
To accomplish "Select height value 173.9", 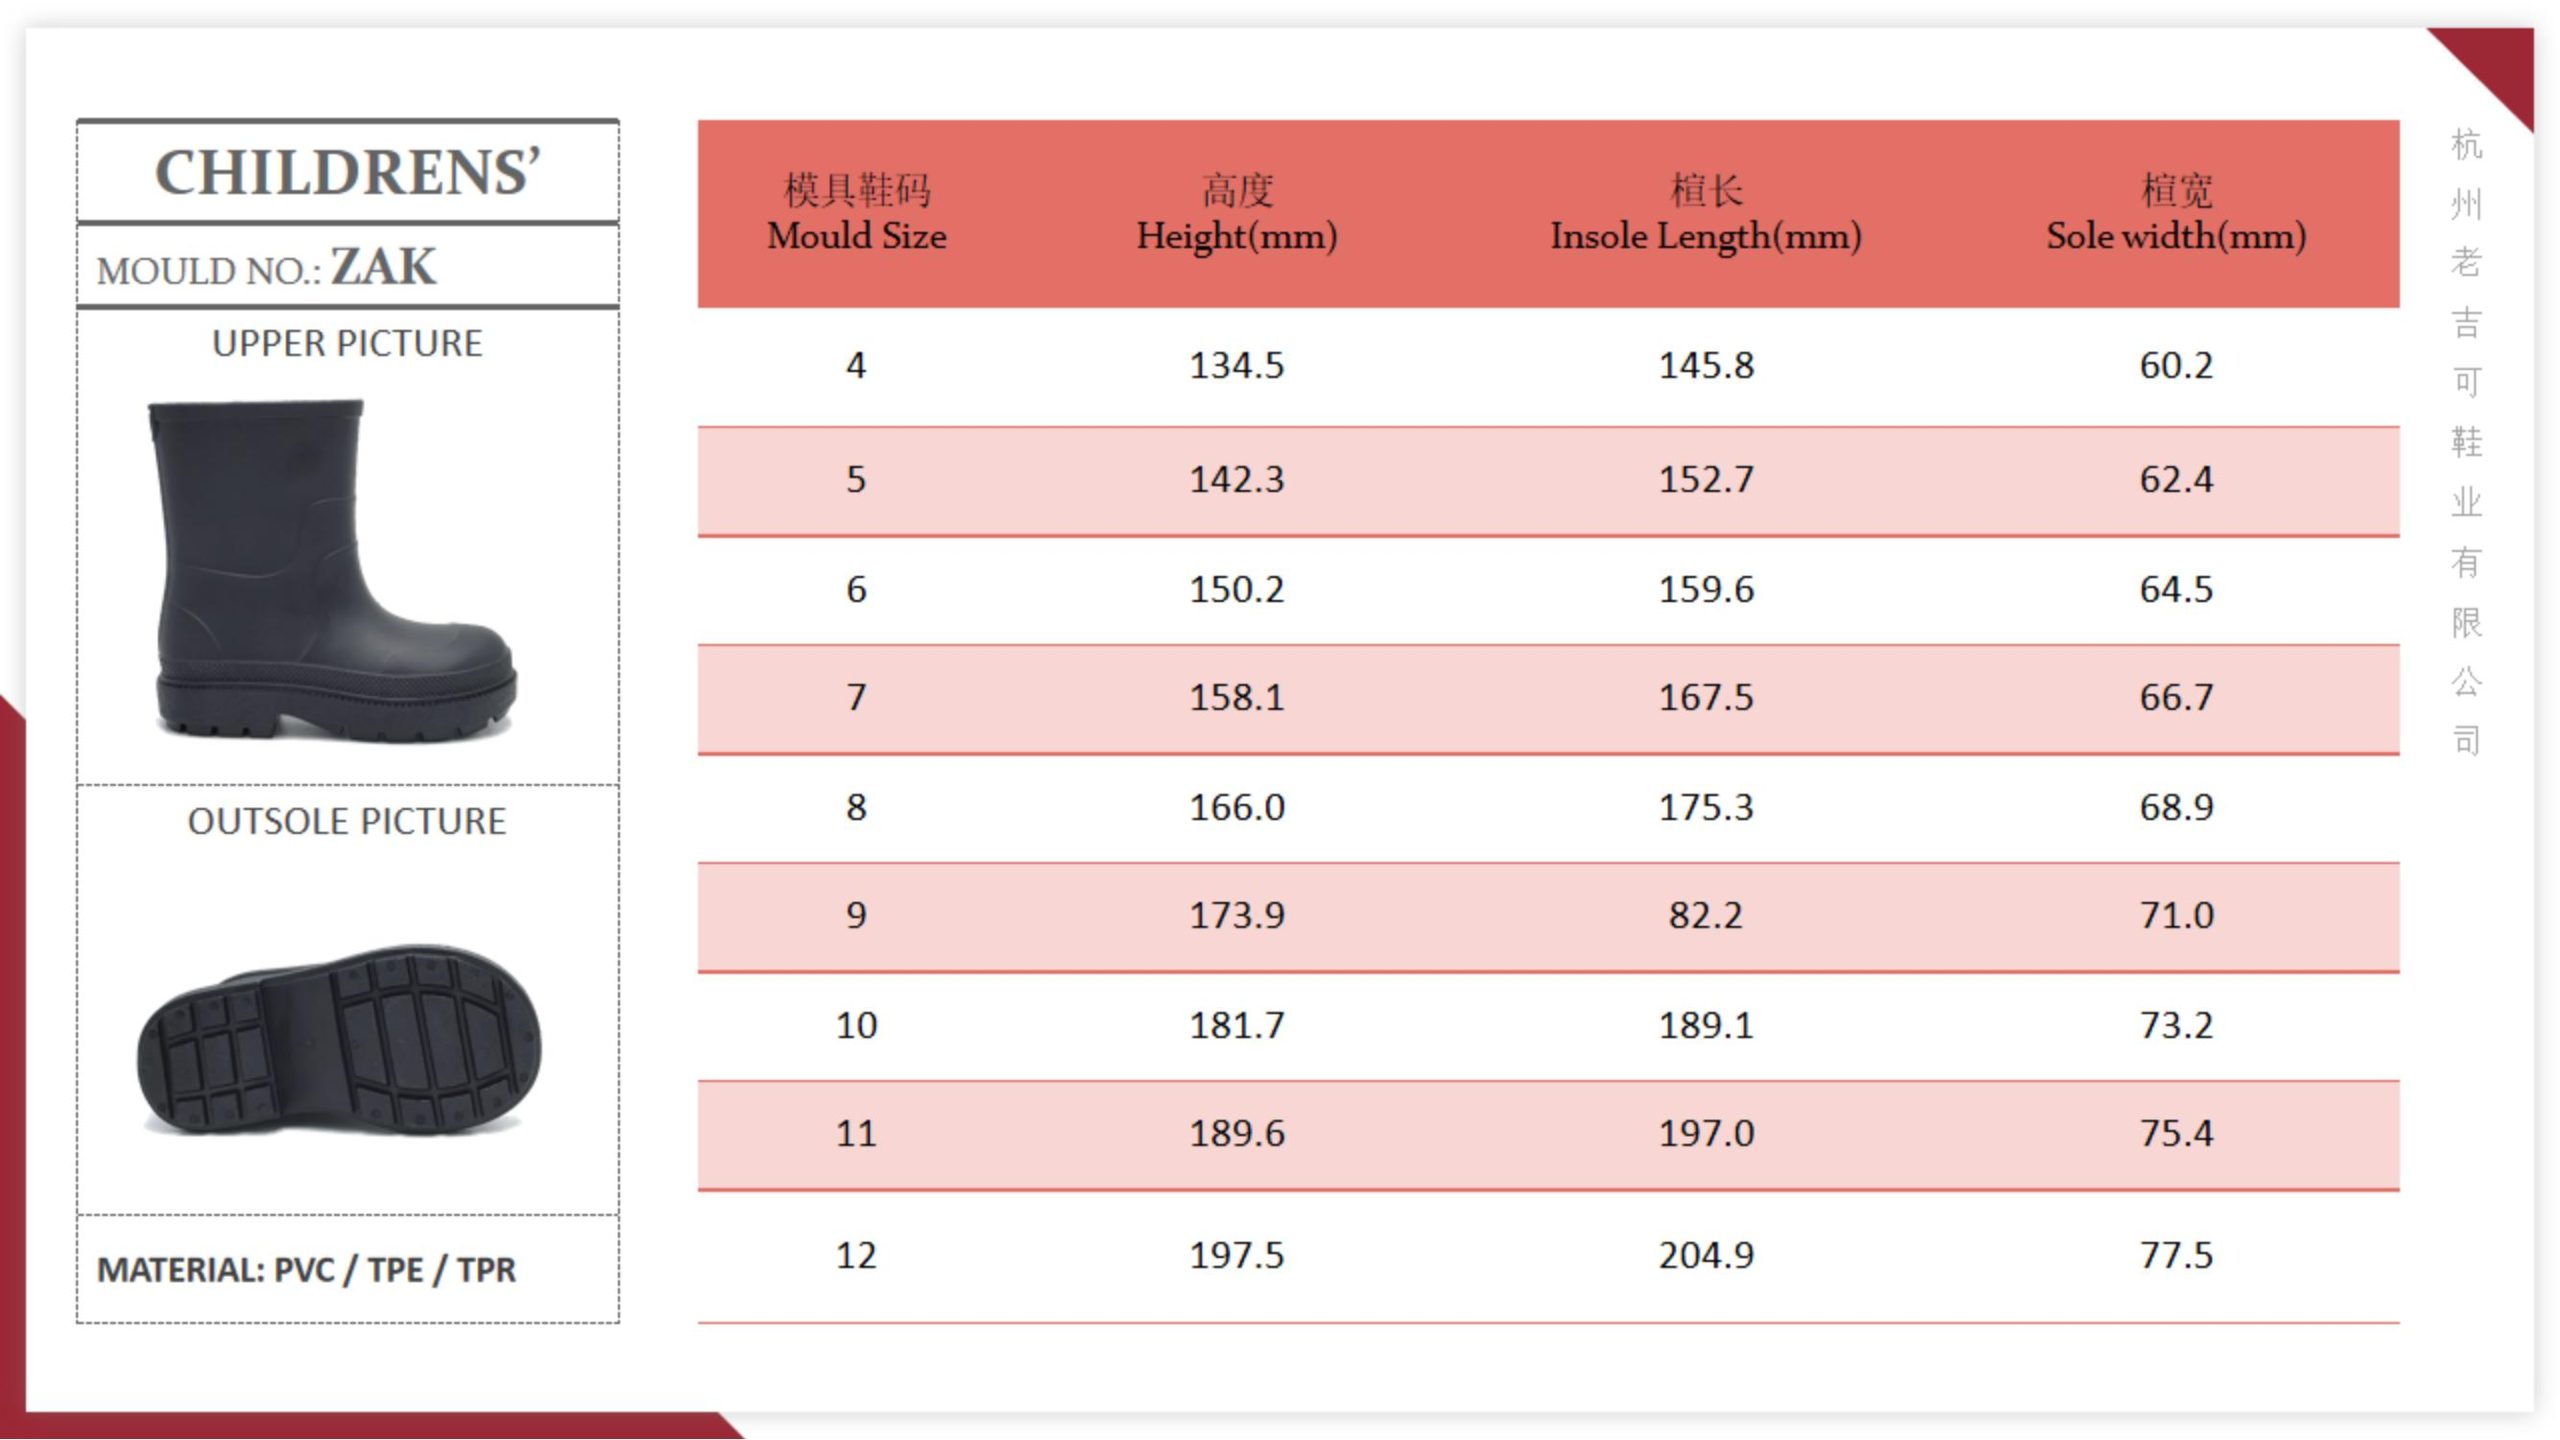I will pos(1237,915).
